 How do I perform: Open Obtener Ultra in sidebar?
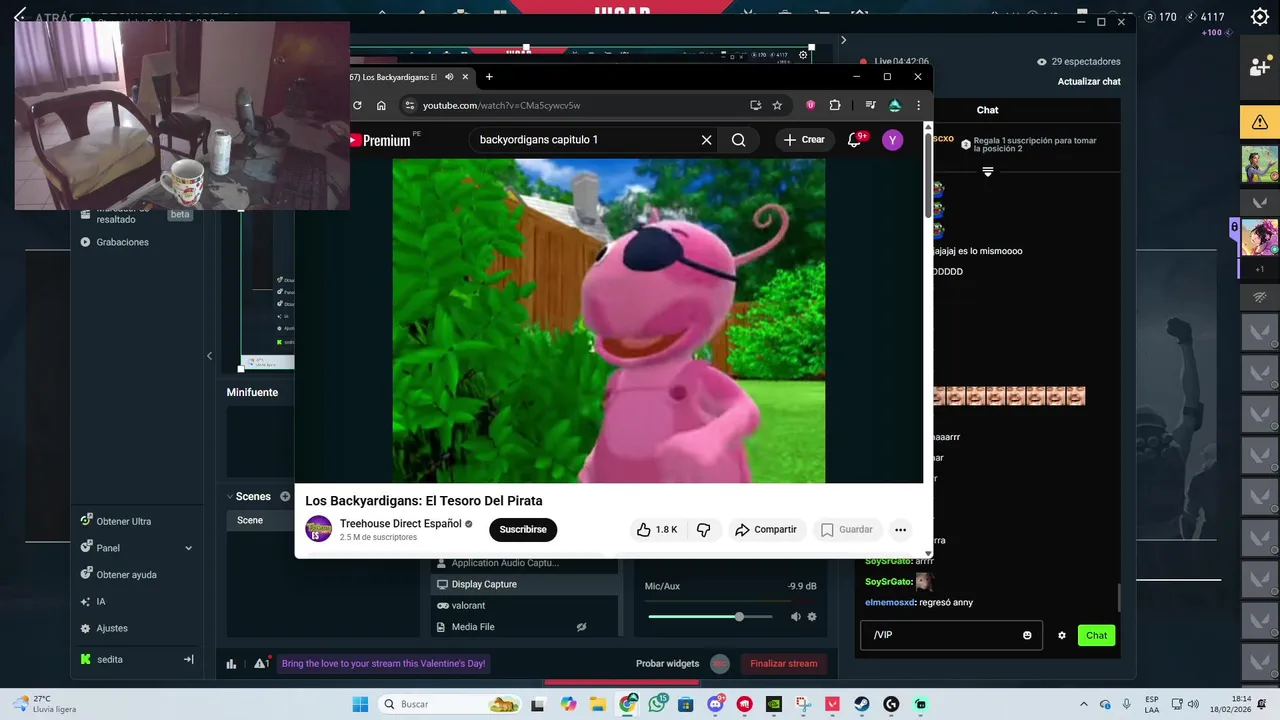(x=124, y=521)
